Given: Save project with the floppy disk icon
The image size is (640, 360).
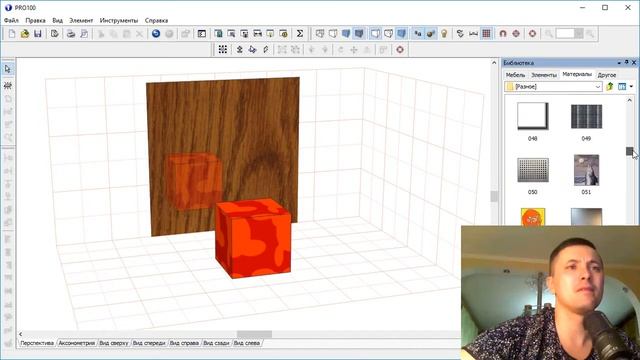Looking at the screenshot, I should tap(38, 34).
